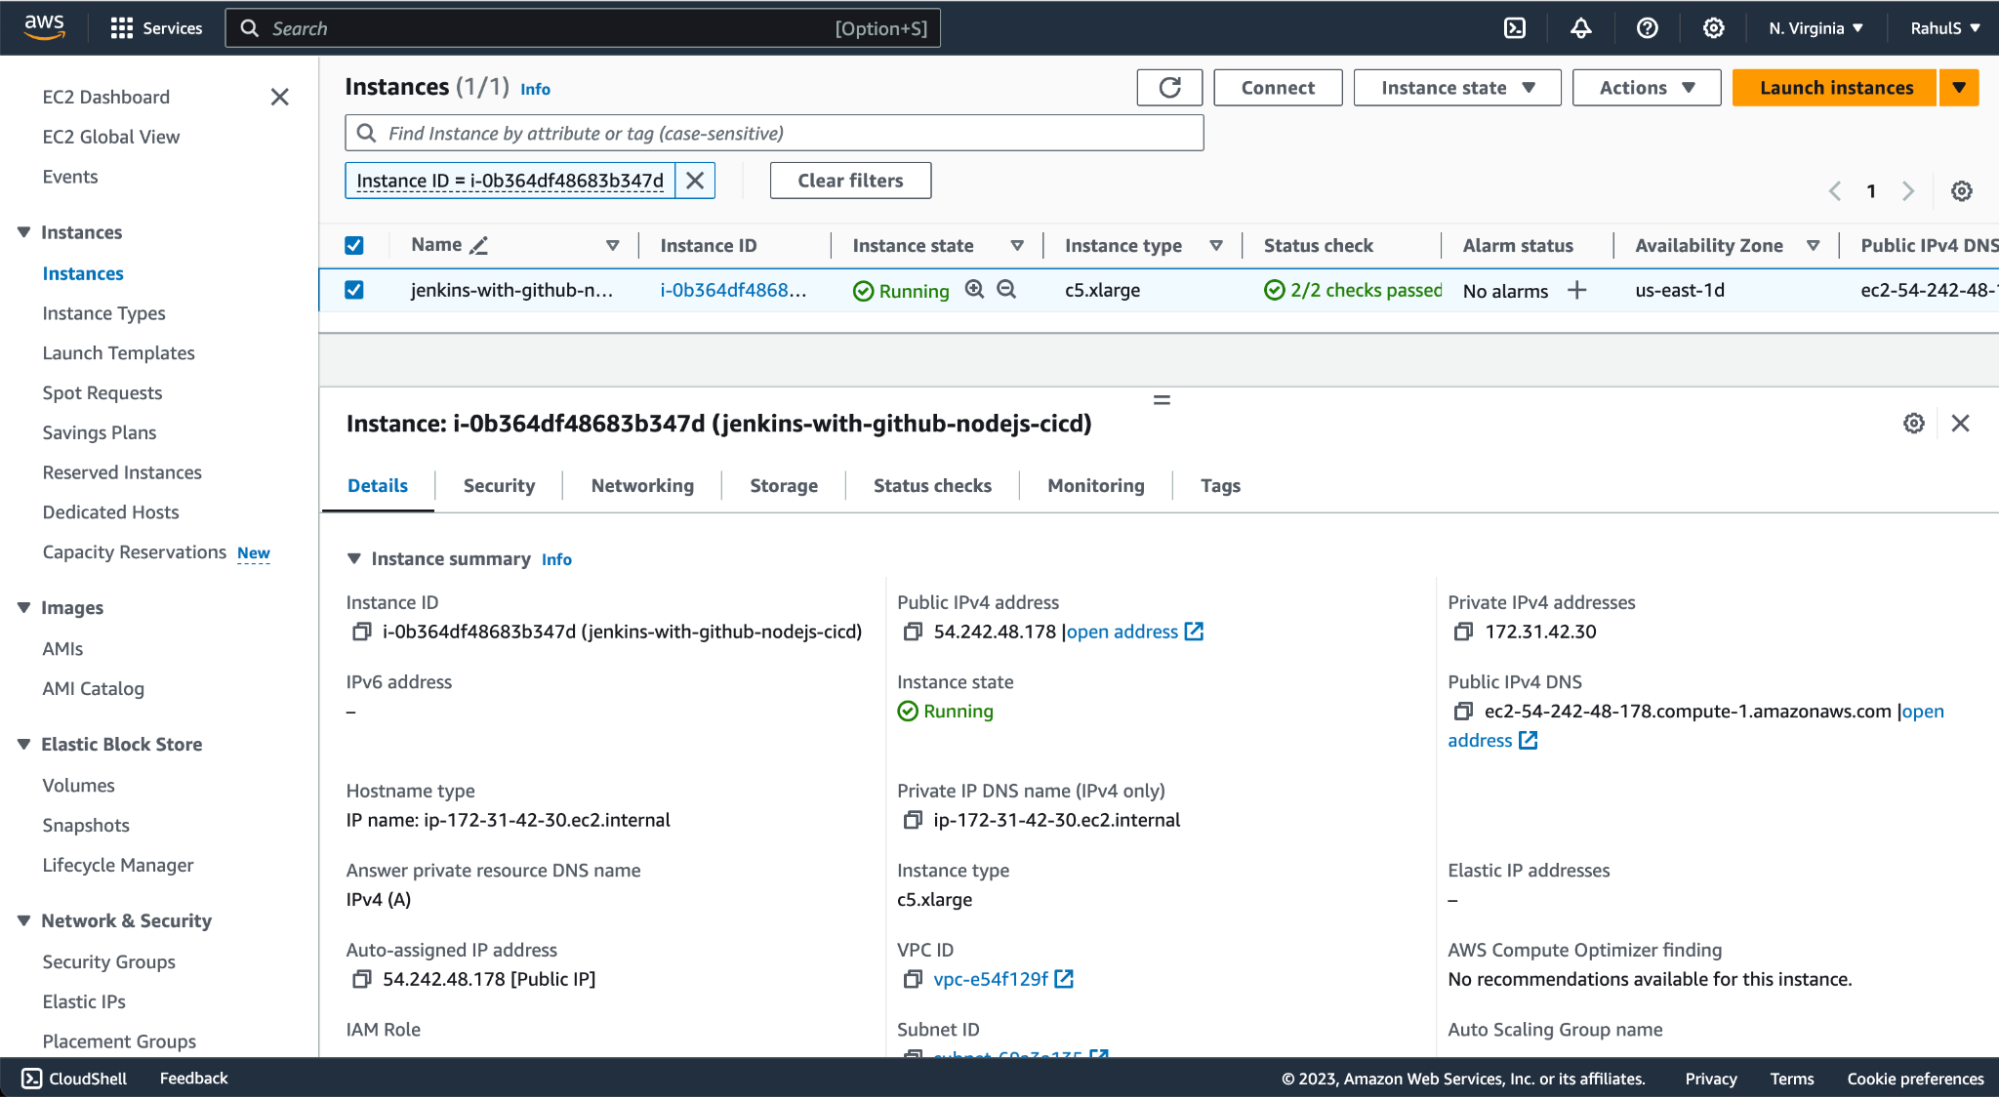Open the Security tab
This screenshot has height=1098, width=1999.
[x=498, y=485]
